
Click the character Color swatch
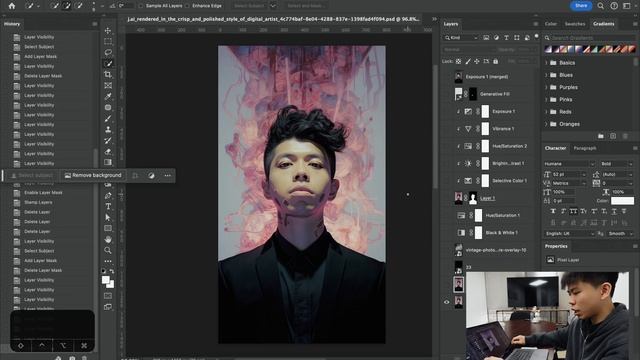click(622, 200)
